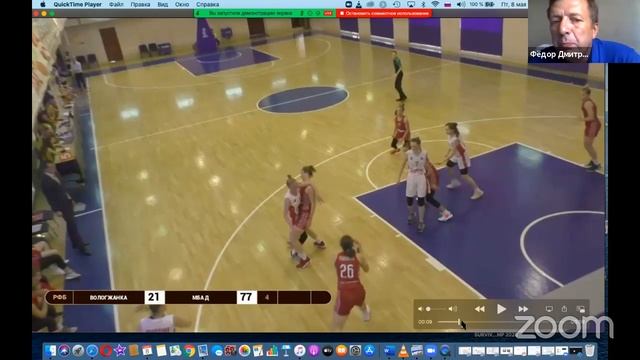Open Notes from the Dock
640x360 pixels.
coord(161,351)
